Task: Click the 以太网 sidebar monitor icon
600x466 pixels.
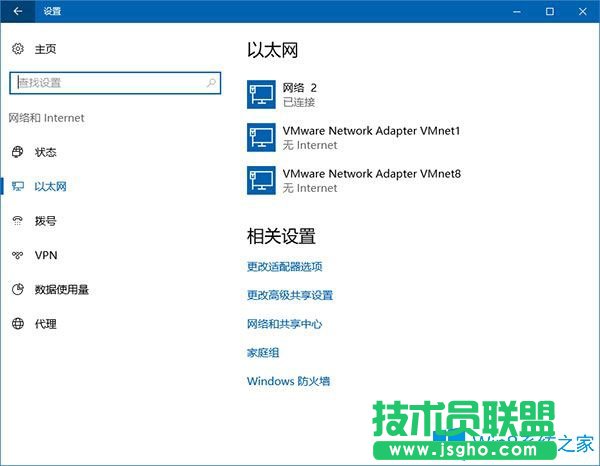Action: click(18, 186)
